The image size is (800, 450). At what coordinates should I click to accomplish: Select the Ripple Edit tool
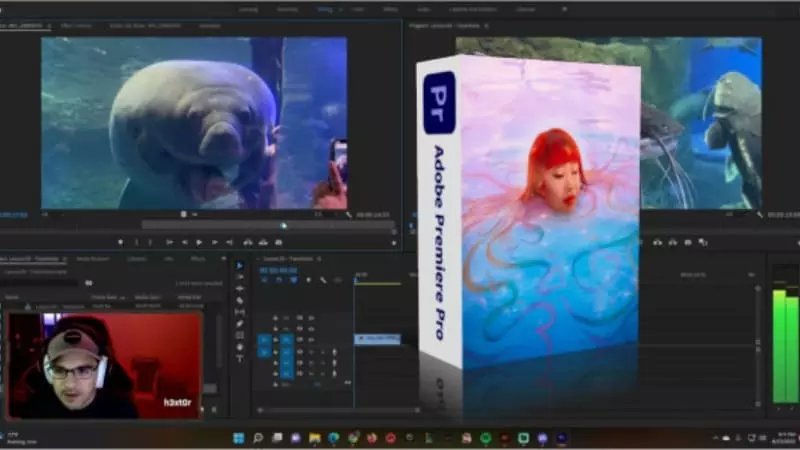pyautogui.click(x=240, y=289)
